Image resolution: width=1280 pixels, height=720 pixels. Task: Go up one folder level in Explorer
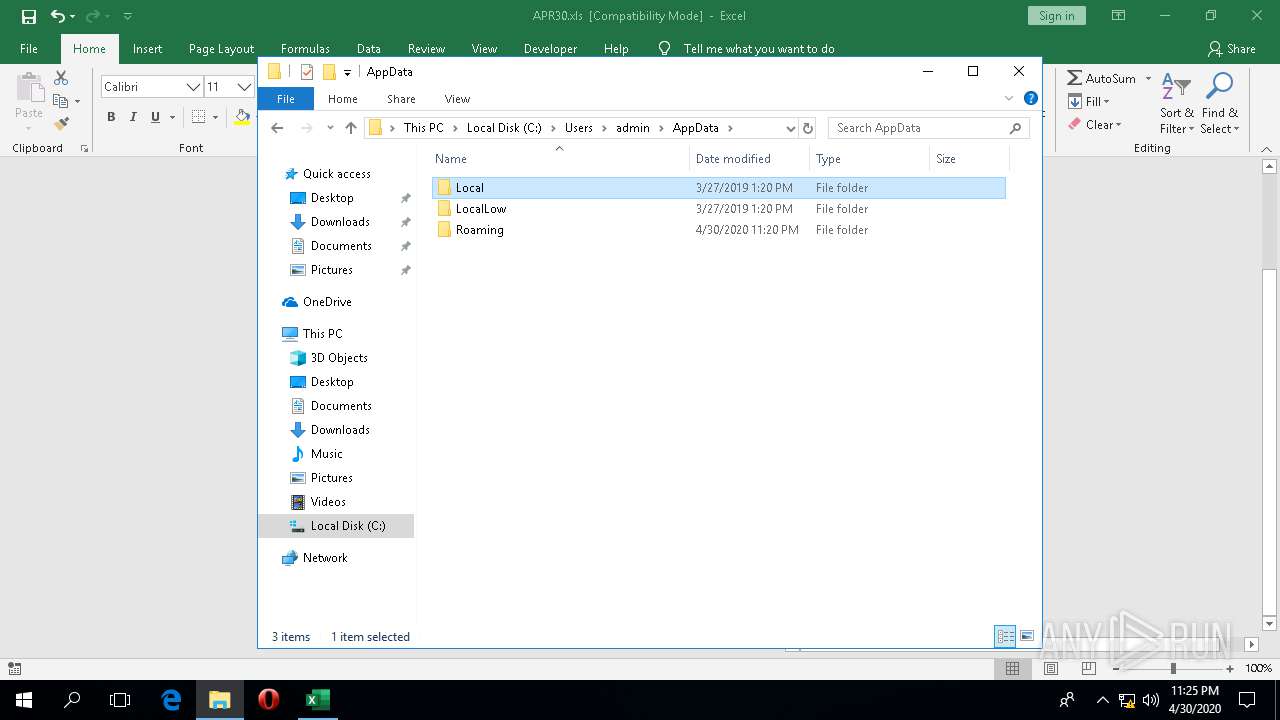tap(351, 128)
